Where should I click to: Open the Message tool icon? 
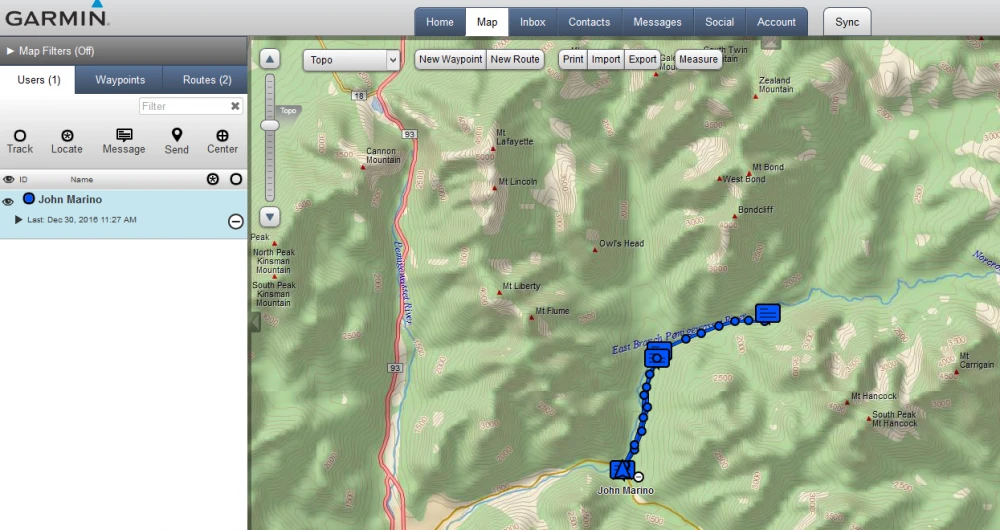pos(124,135)
